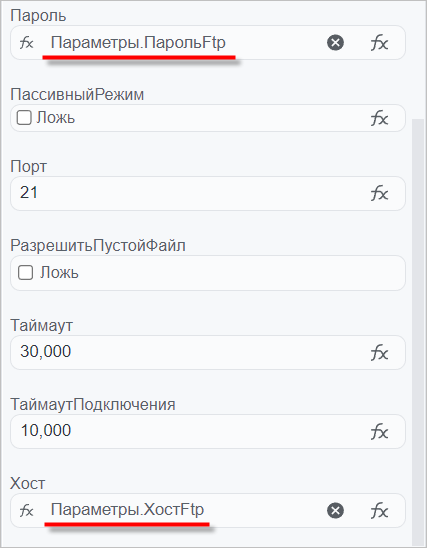Screen dimensions: 427x548
Task: Click the Ложь label under ПассивныйРежим
Action: tap(56, 118)
